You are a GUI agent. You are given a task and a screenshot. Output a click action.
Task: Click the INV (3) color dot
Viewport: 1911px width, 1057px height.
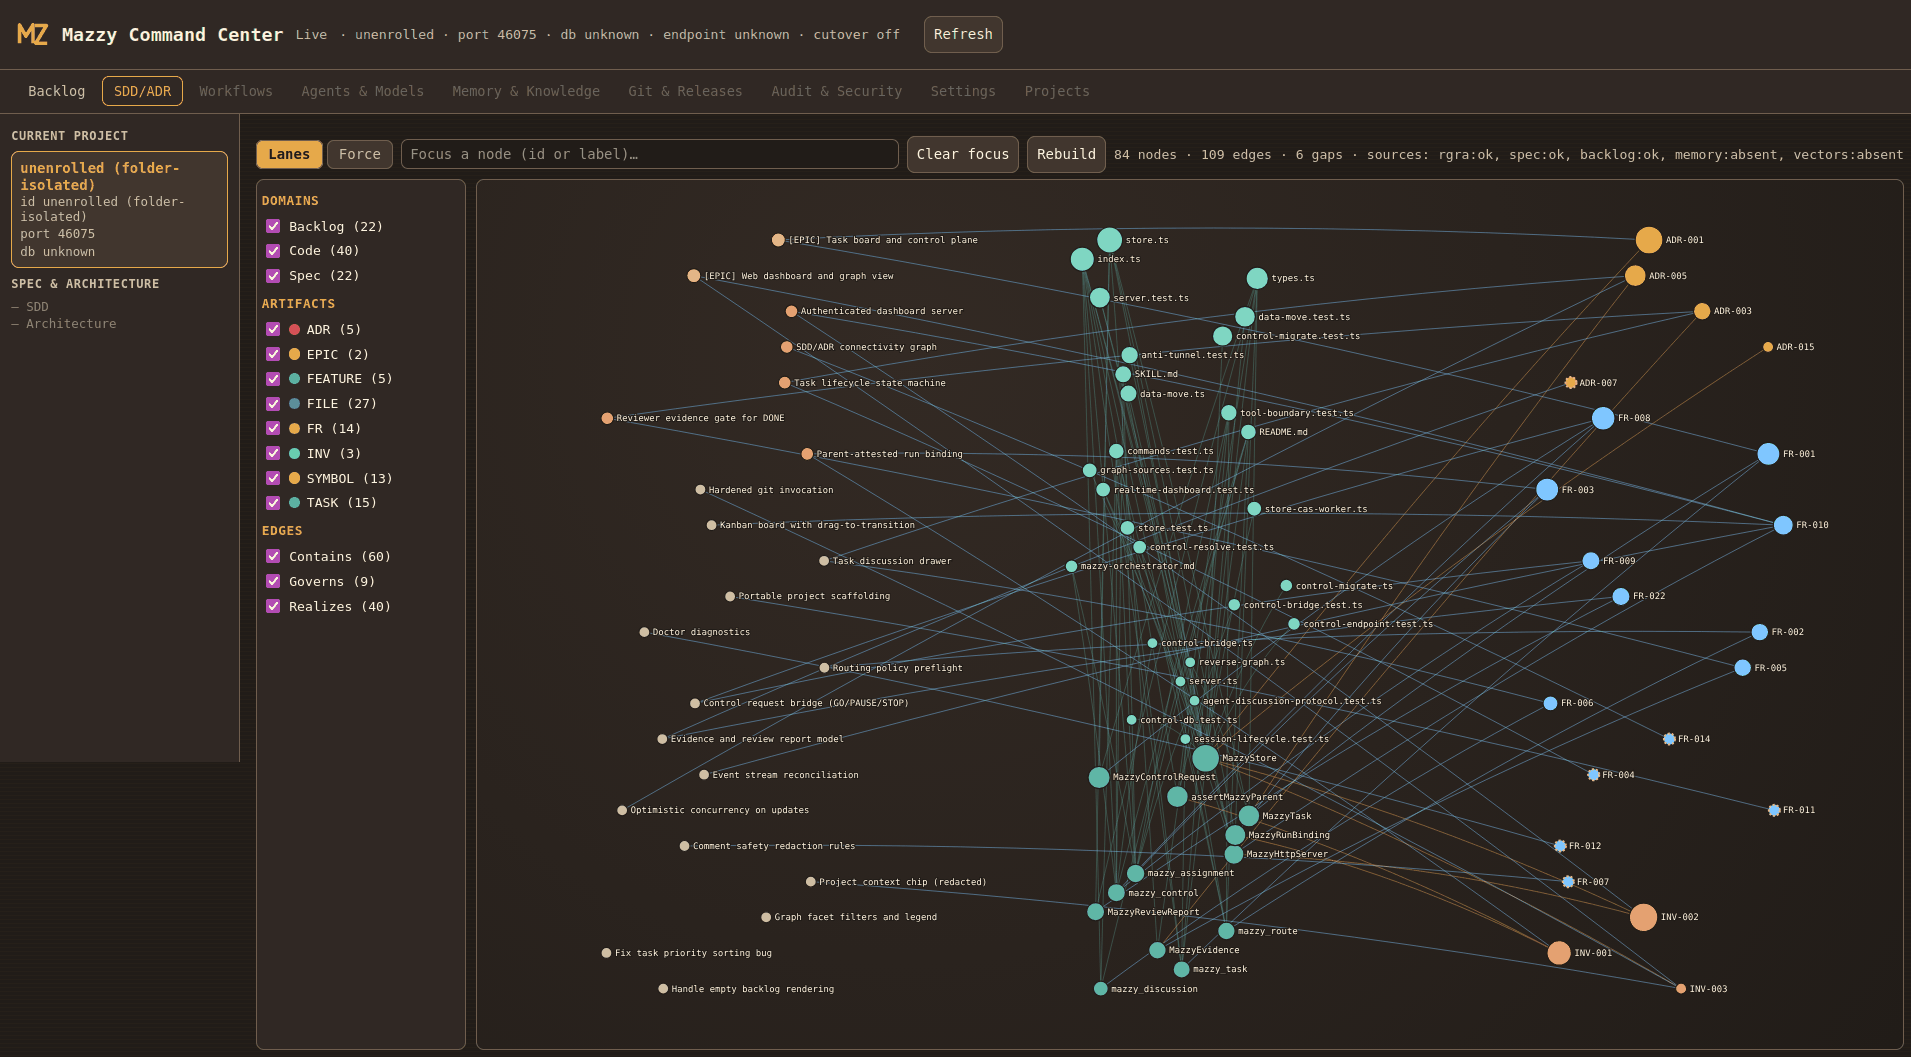tap(294, 453)
